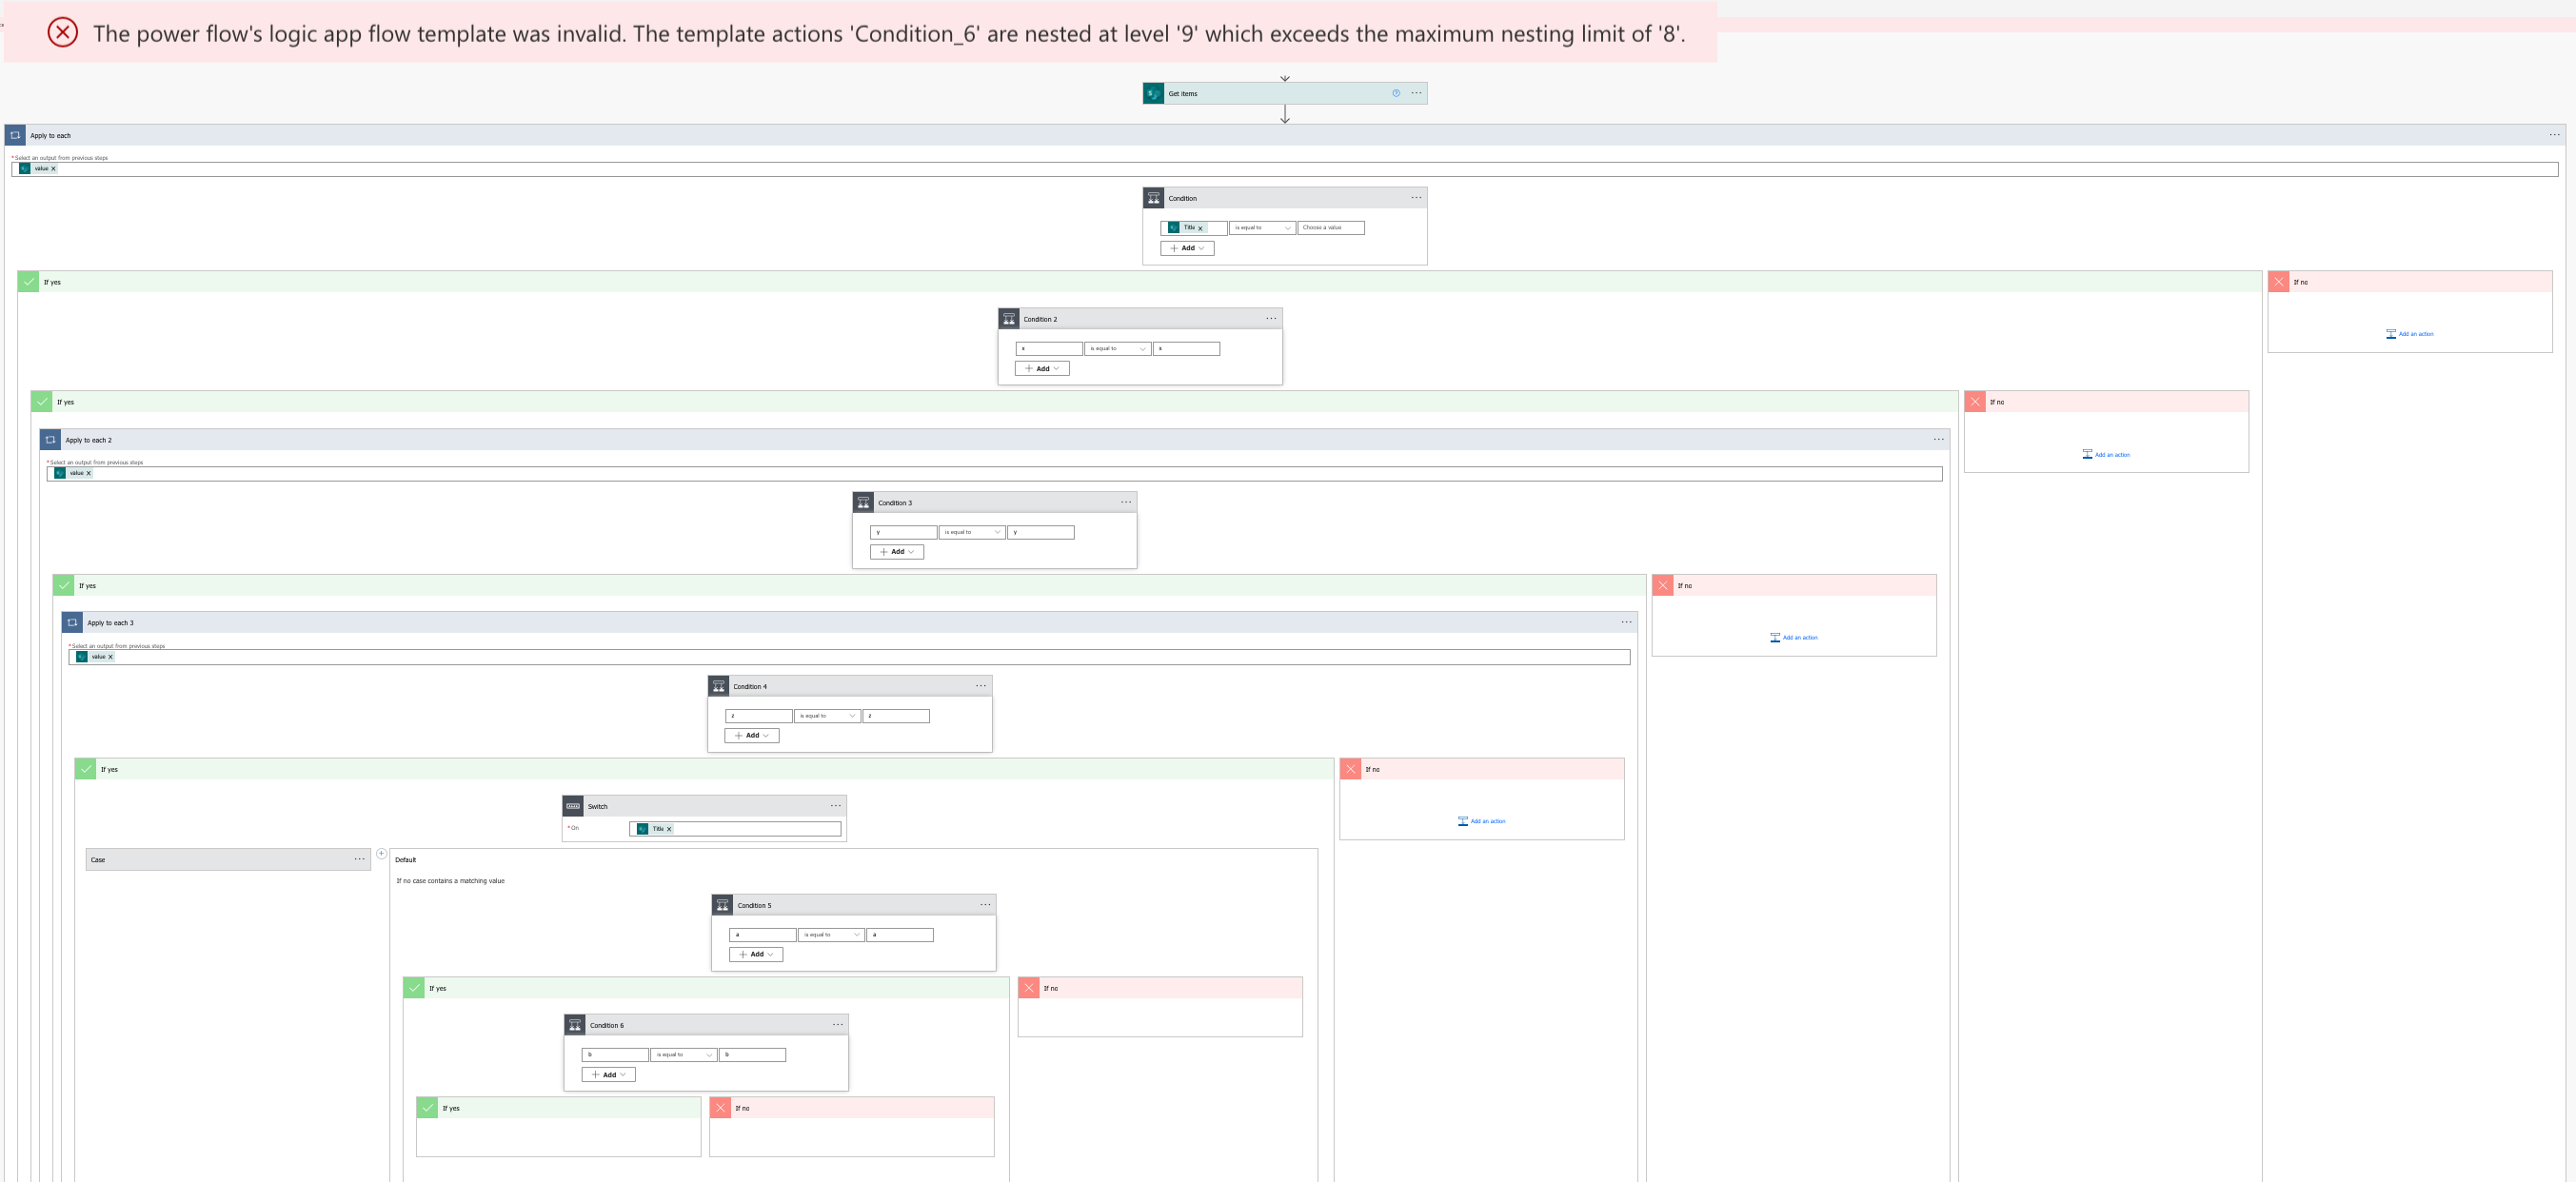Click the Switch On input field
The width and height of the screenshot is (2576, 1182).
pos(735,829)
